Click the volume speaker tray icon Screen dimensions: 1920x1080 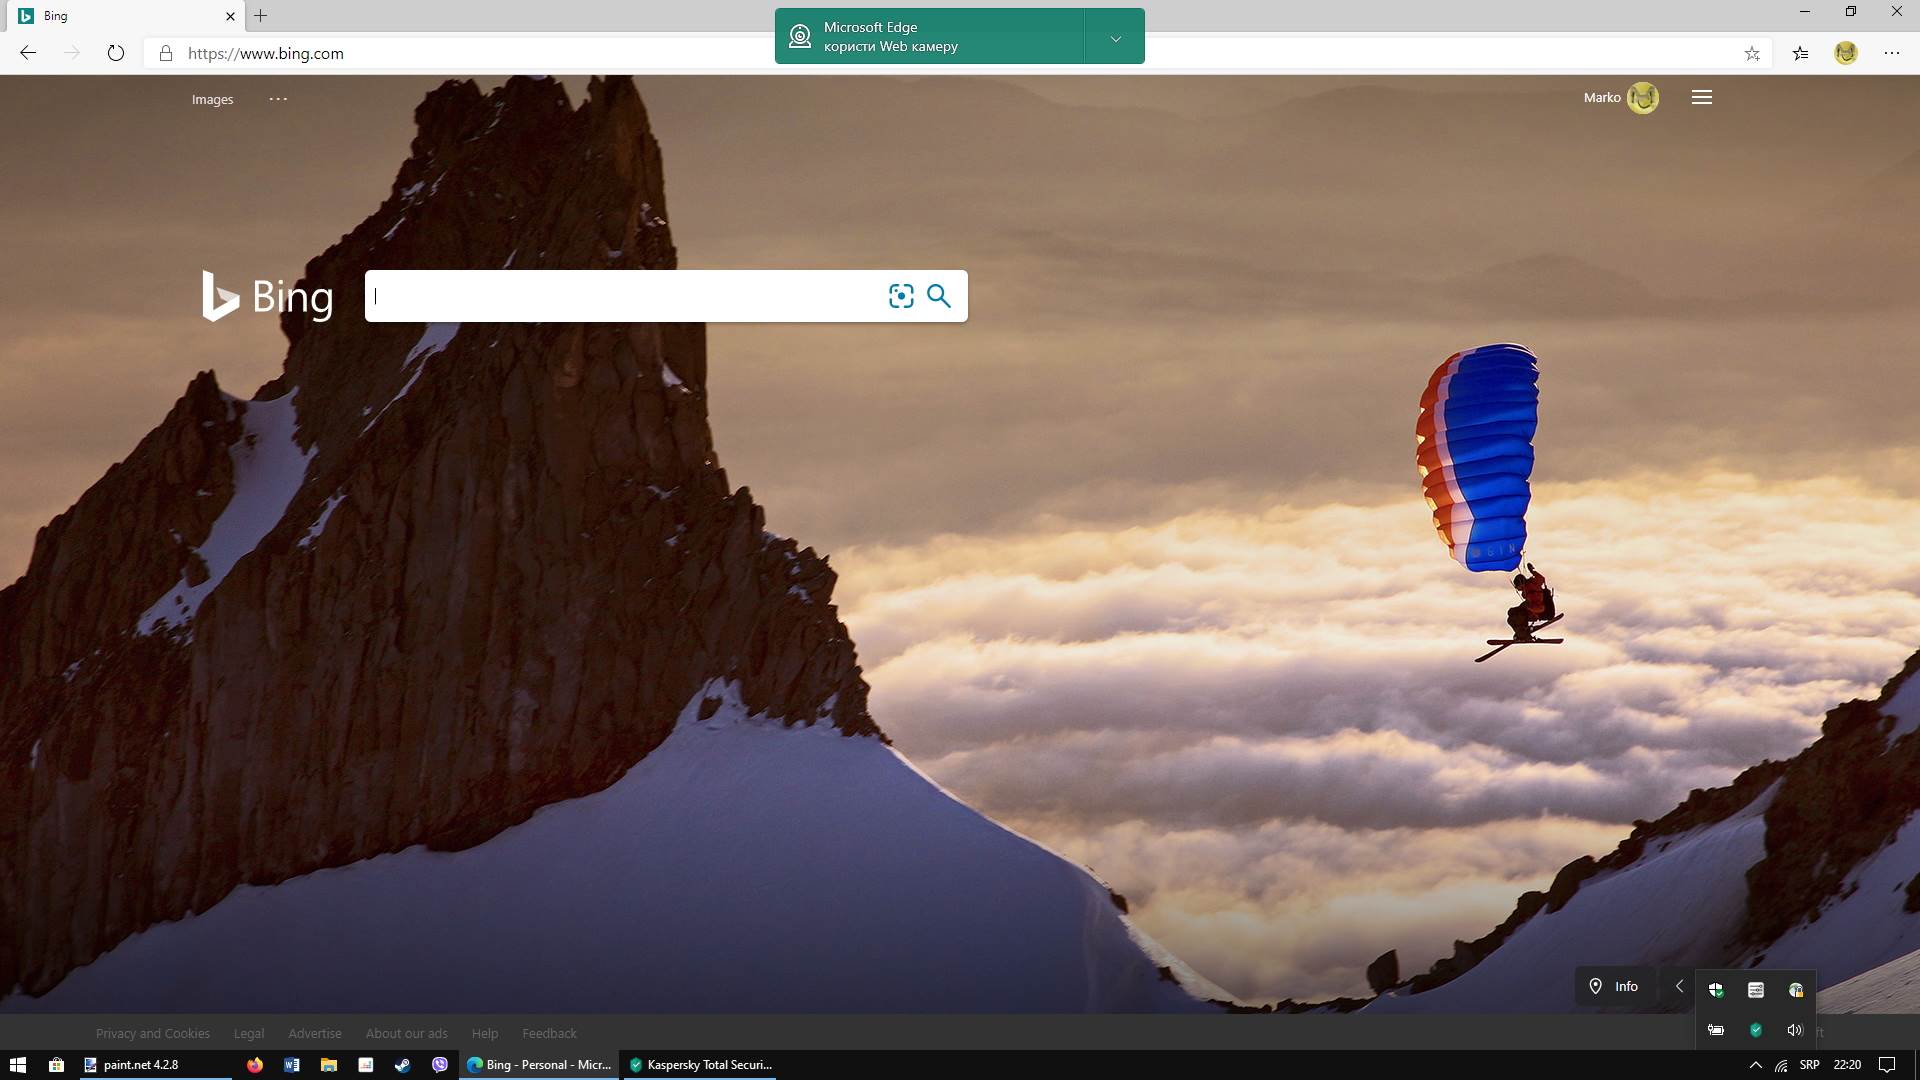pyautogui.click(x=1795, y=1030)
